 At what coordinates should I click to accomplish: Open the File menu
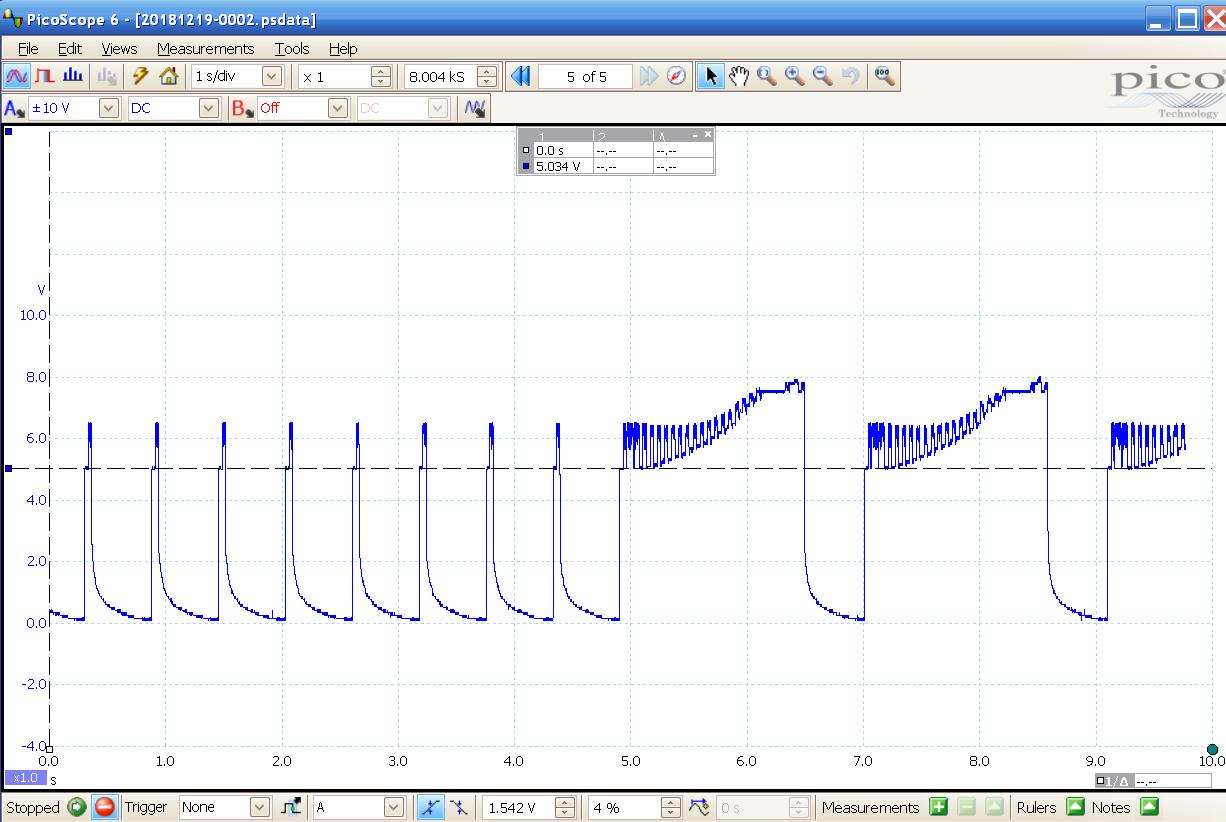tap(28, 48)
